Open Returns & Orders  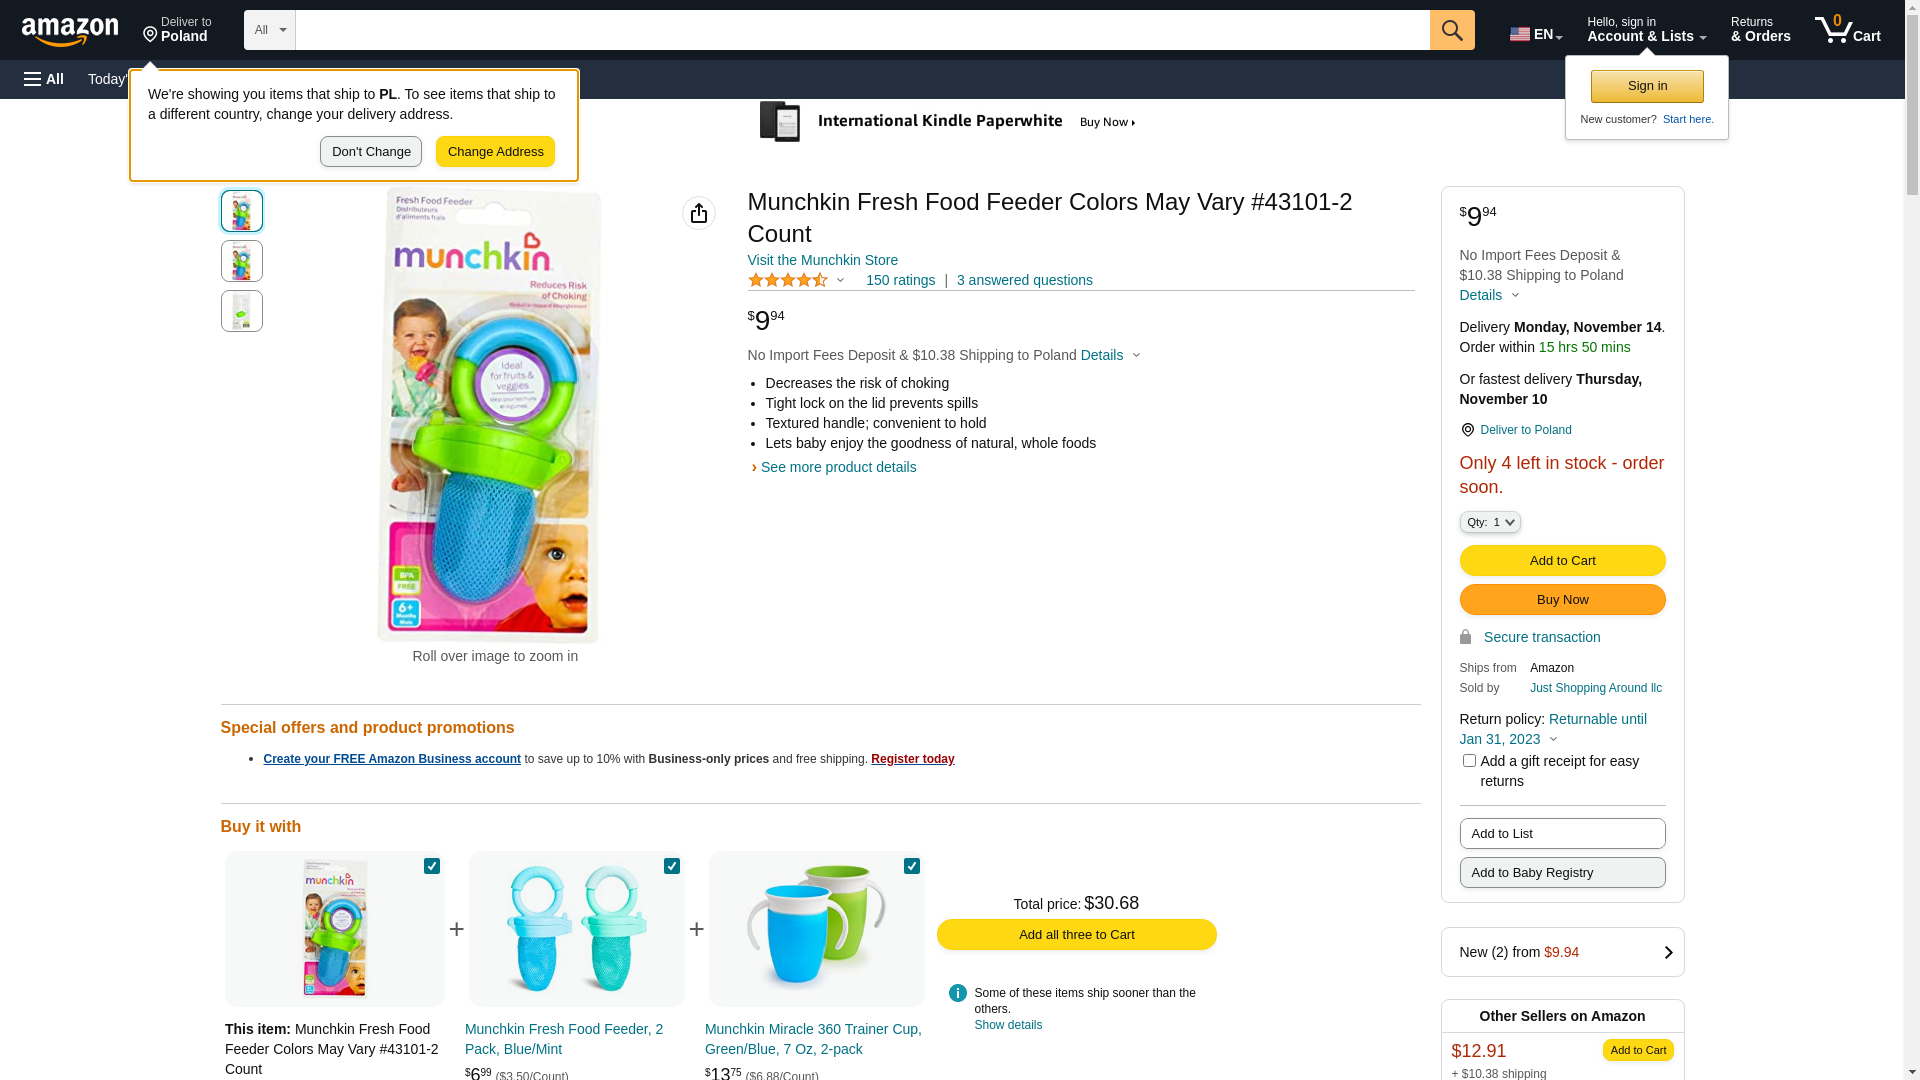pyautogui.click(x=1760, y=30)
